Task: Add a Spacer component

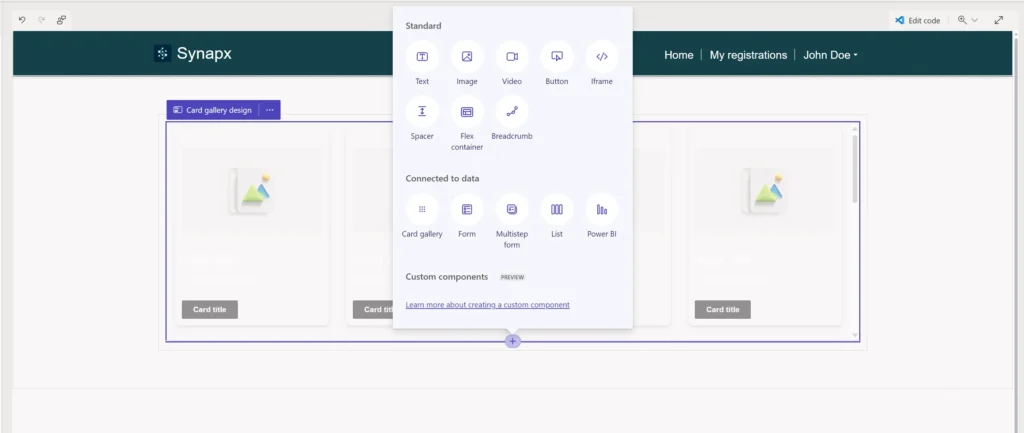Action: point(422,111)
